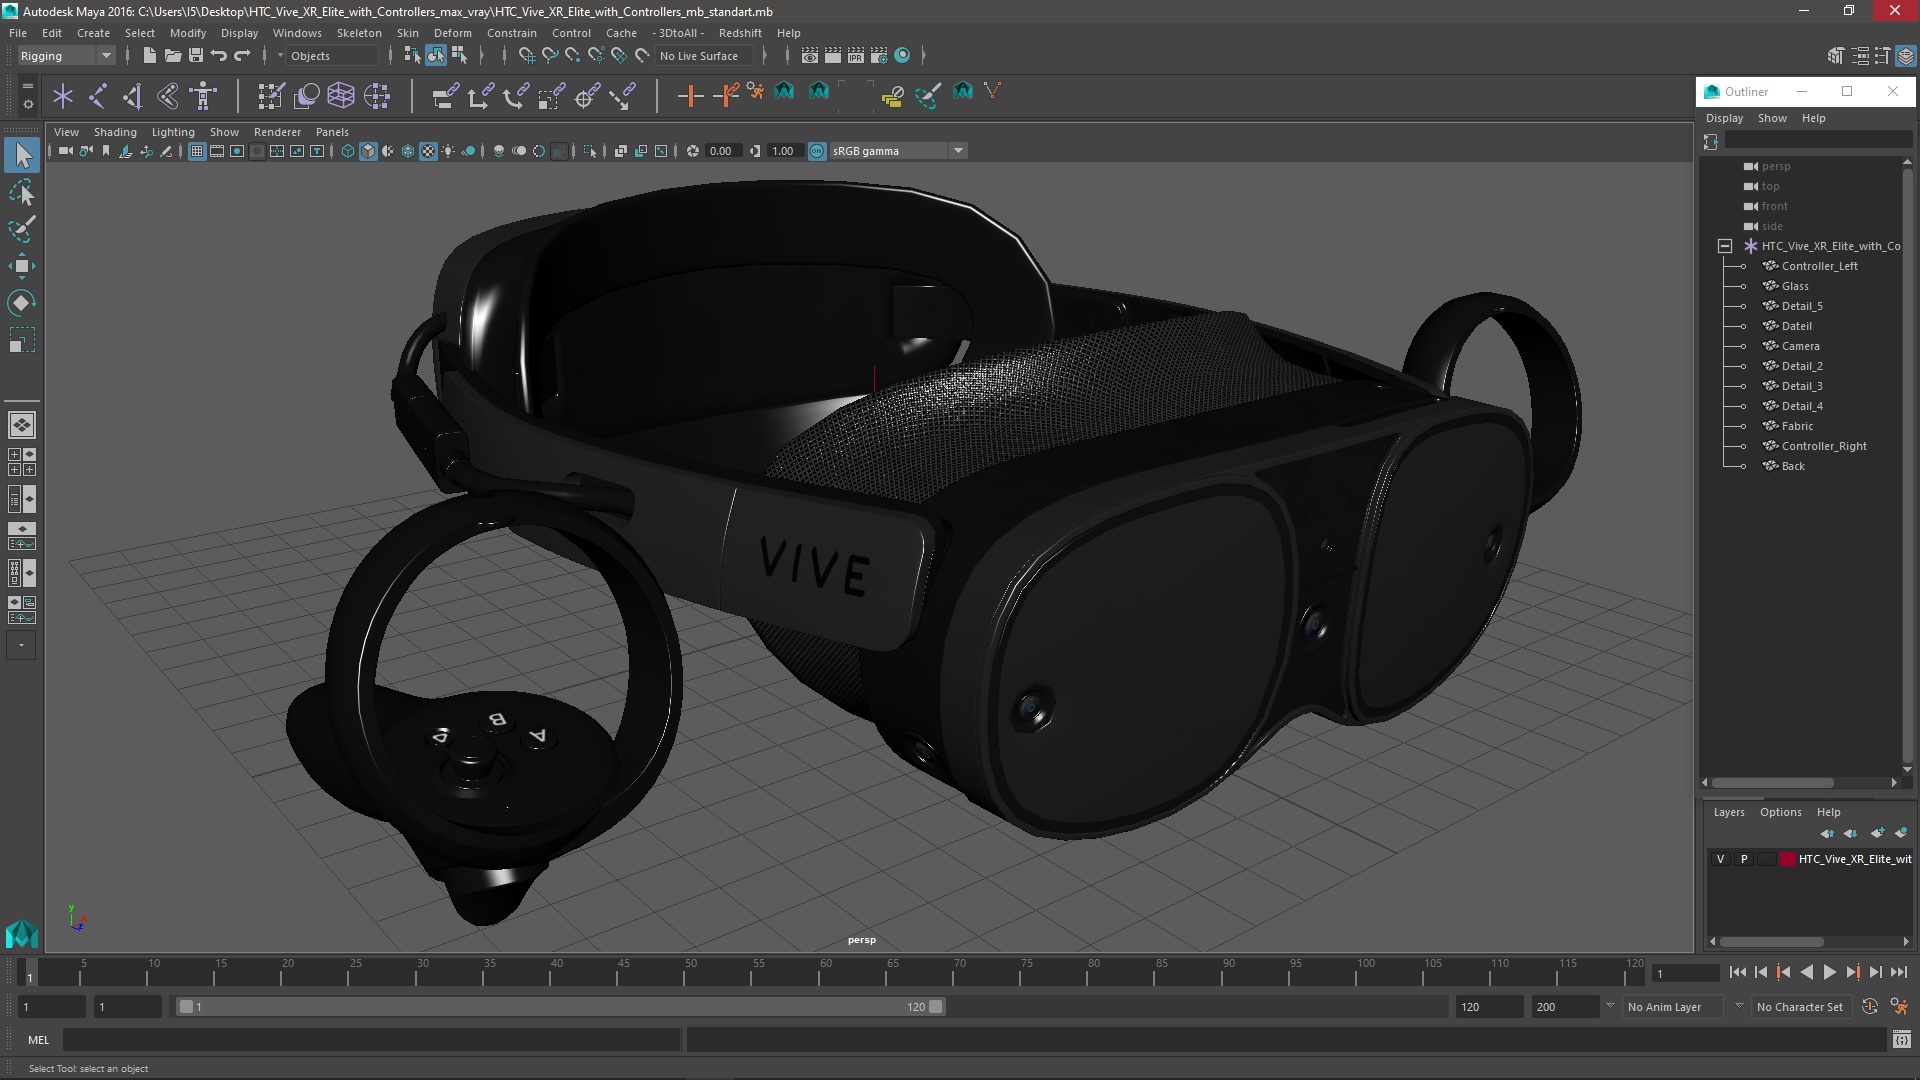Open the sRGB gamma dropdown
Viewport: 1920px width, 1080px height.
tap(897, 151)
